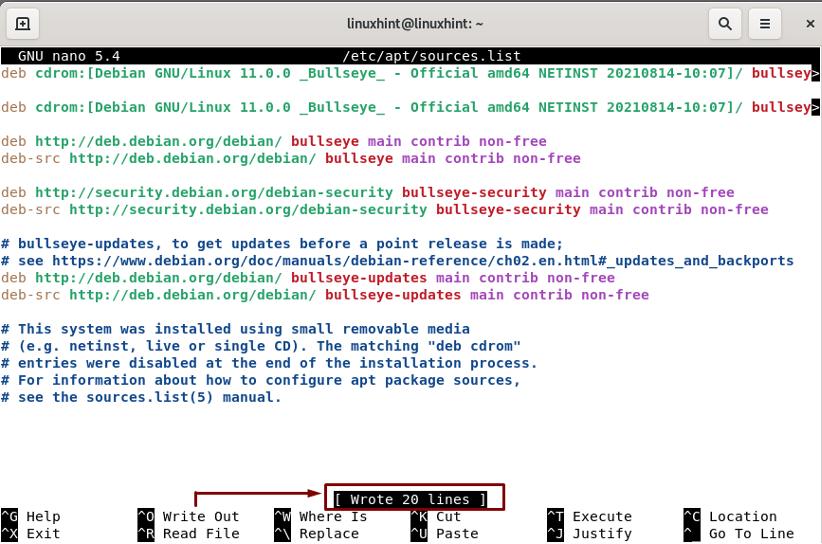Click the Go To Line shortcut
Viewport: 822px width, 544px height.
(739, 534)
